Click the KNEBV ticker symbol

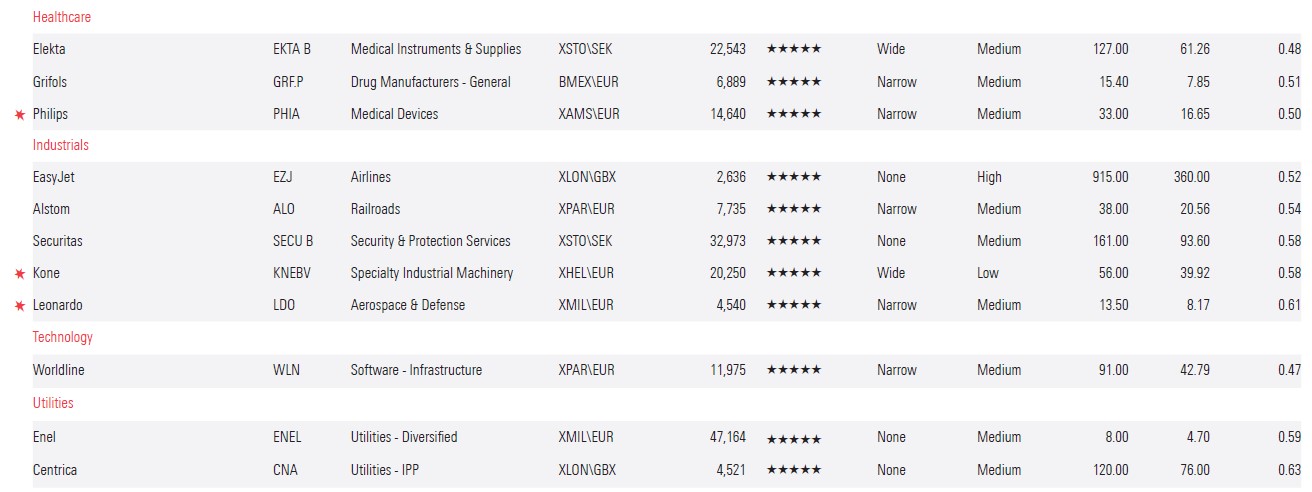click(x=292, y=273)
